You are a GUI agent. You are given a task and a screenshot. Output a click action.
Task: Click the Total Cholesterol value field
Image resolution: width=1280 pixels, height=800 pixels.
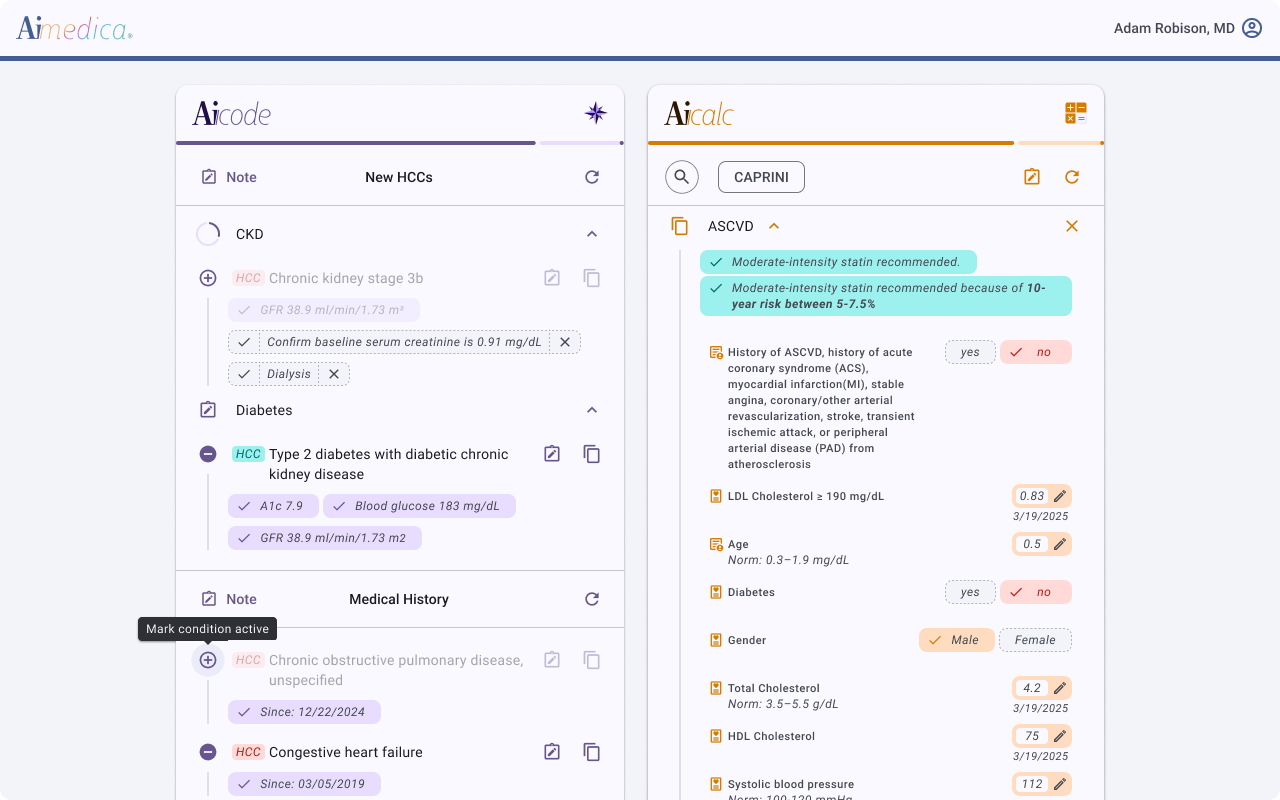click(1032, 688)
